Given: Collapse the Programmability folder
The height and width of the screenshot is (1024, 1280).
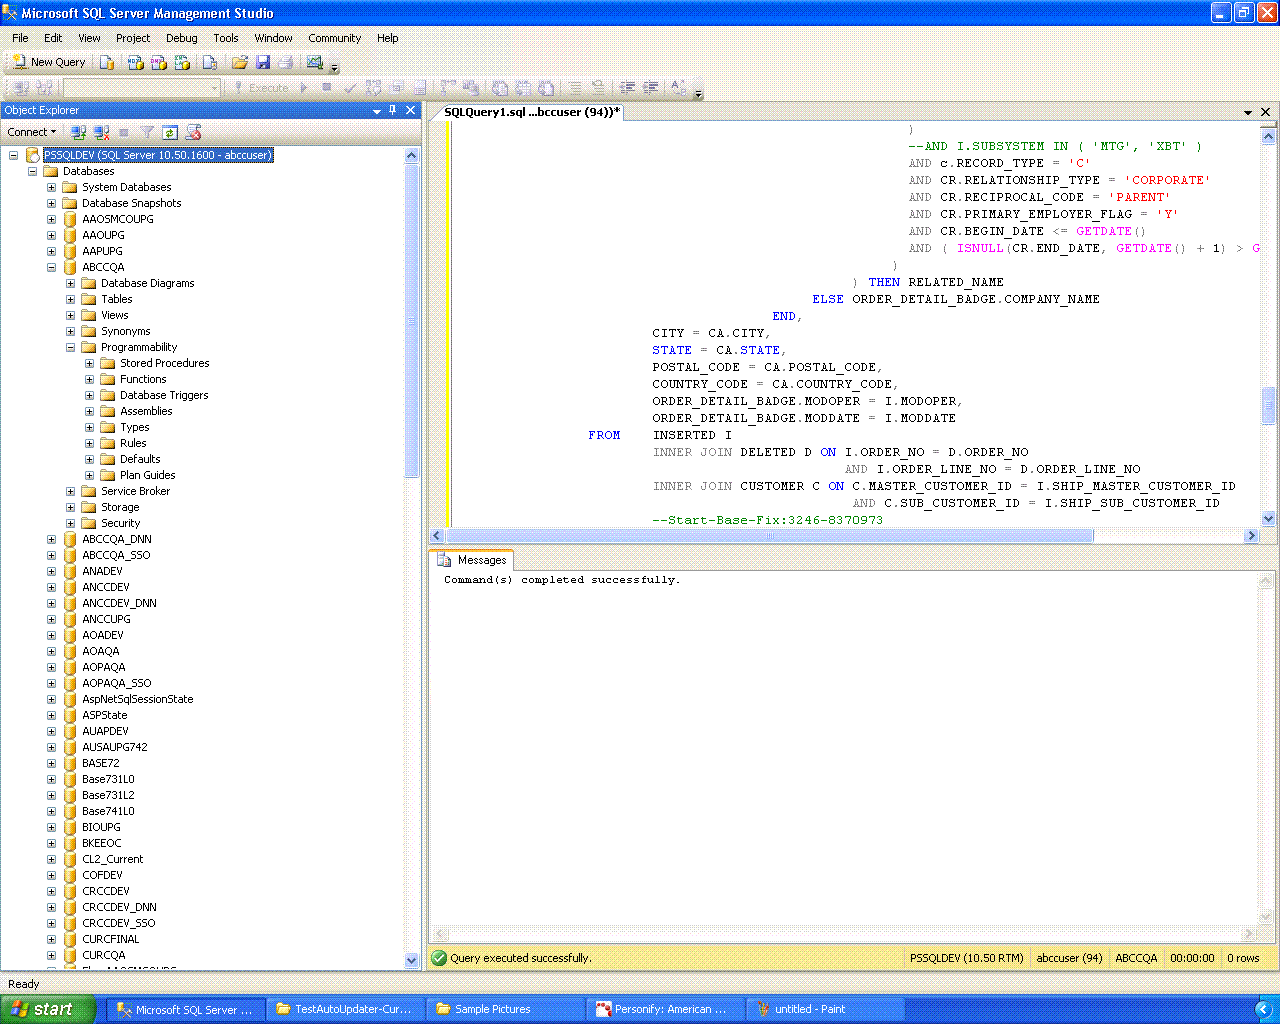Looking at the screenshot, I should pyautogui.click(x=70, y=347).
